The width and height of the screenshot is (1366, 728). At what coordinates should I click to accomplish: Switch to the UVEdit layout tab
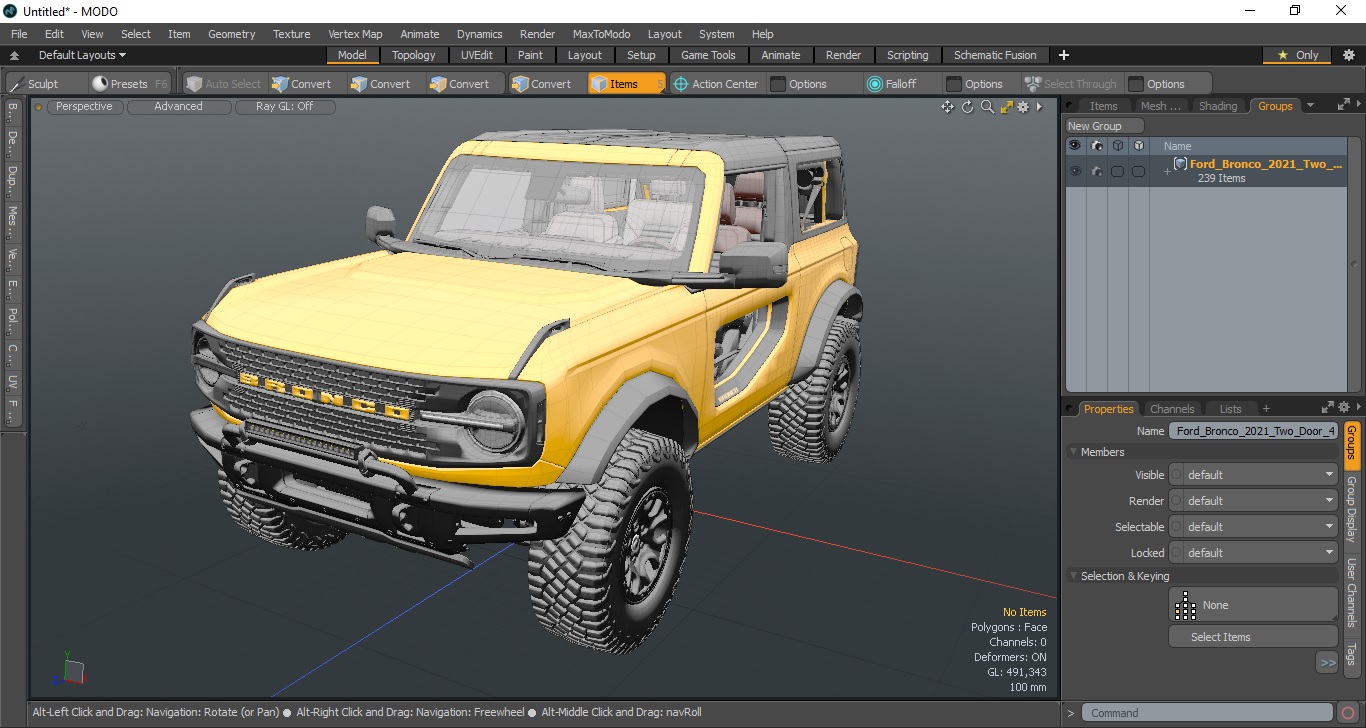pos(478,55)
